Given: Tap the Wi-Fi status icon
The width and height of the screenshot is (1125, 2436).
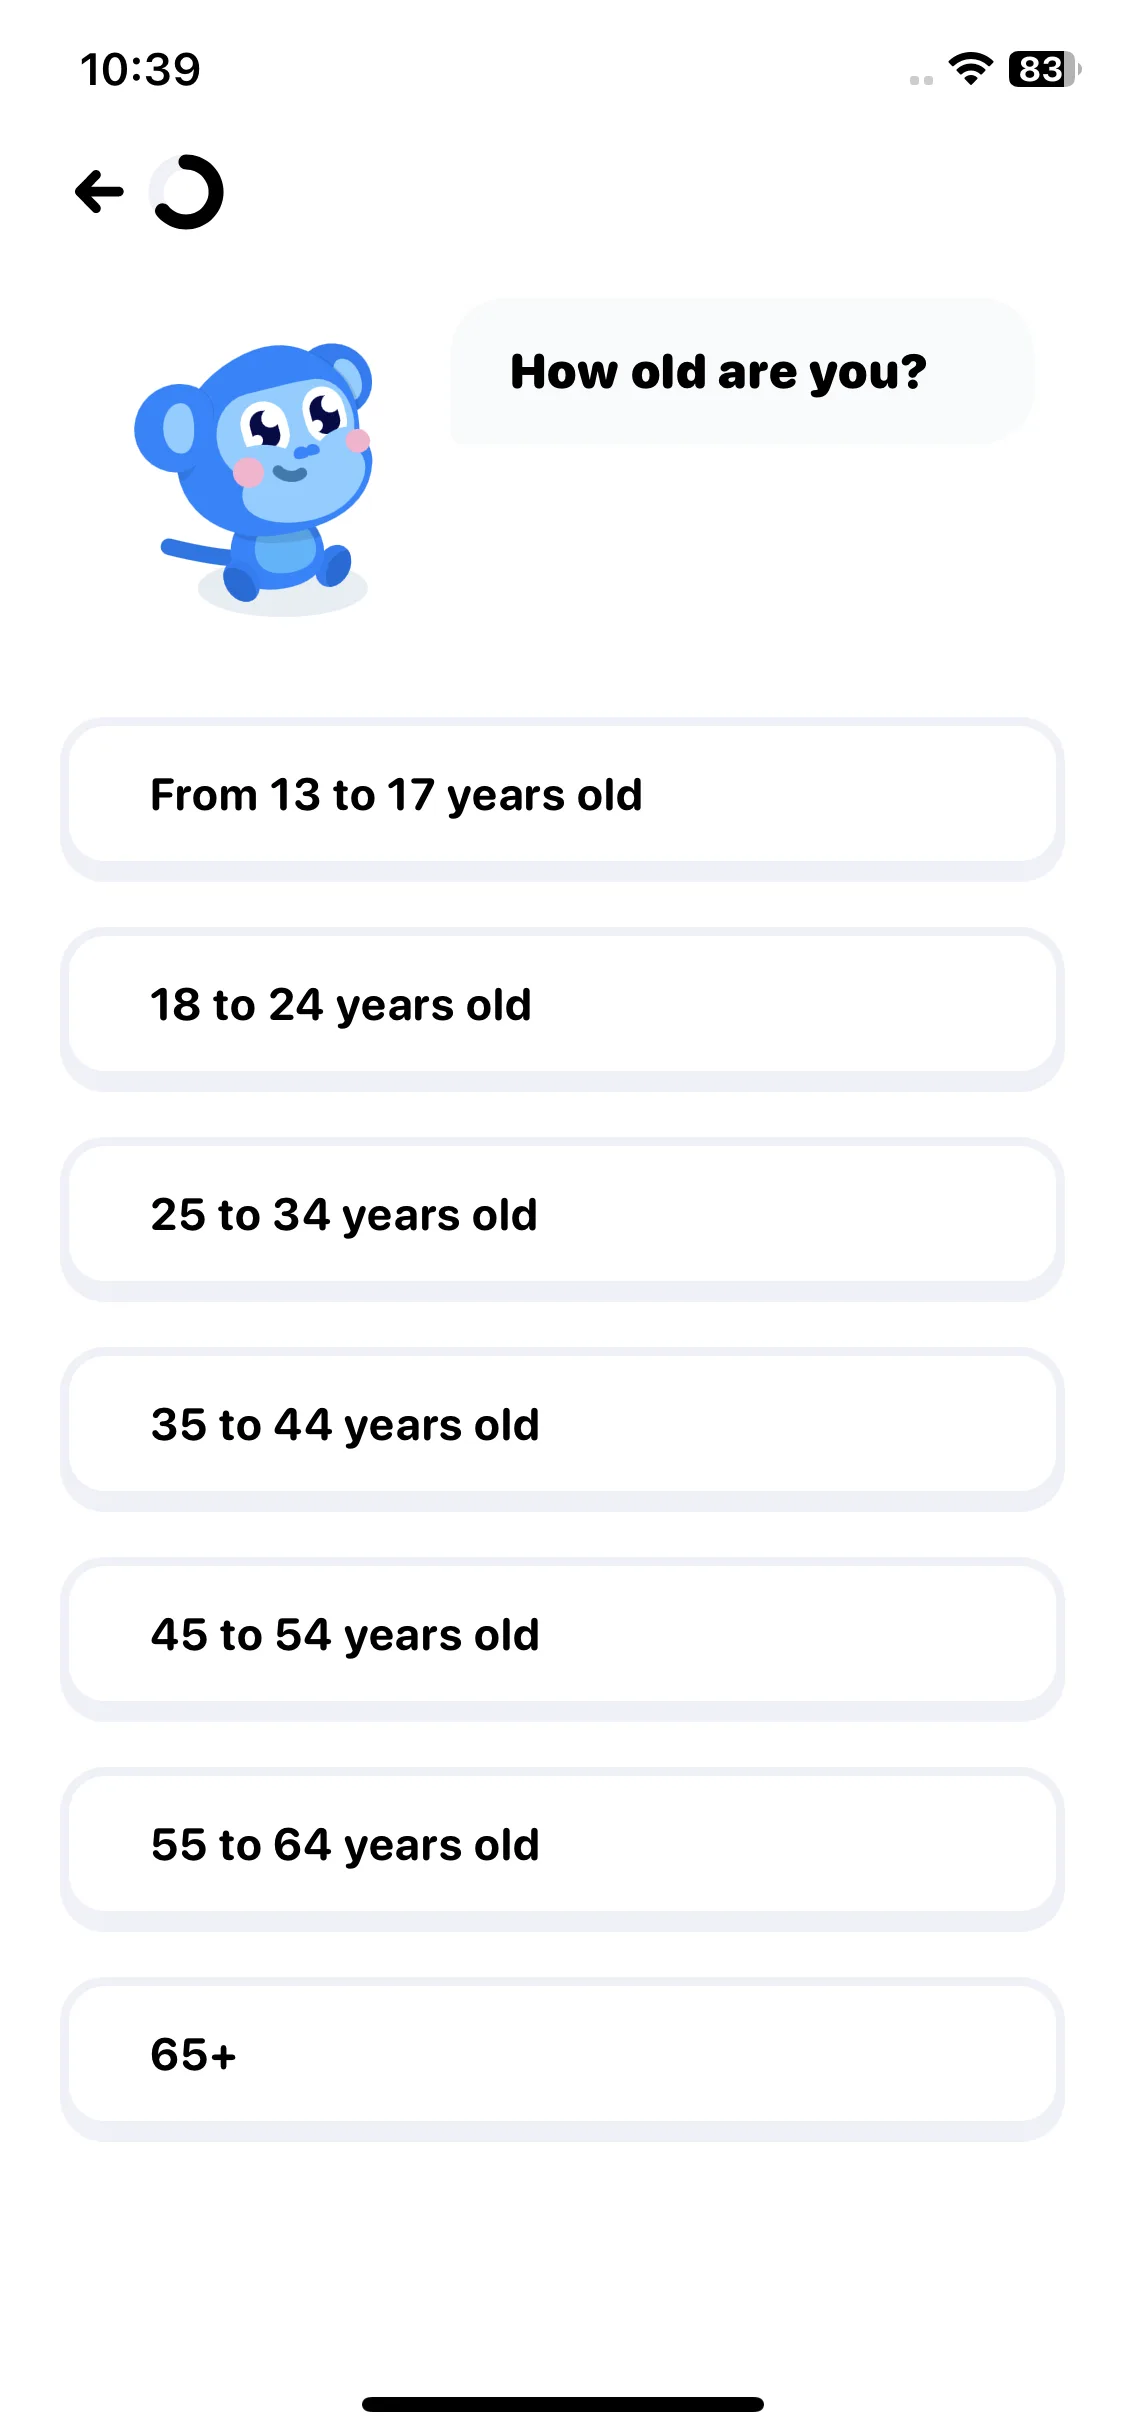Looking at the screenshot, I should click(x=970, y=69).
